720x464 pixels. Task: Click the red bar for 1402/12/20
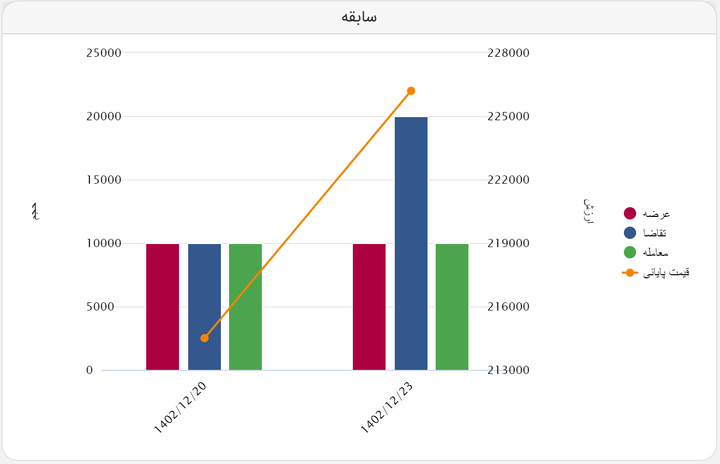coord(163,307)
